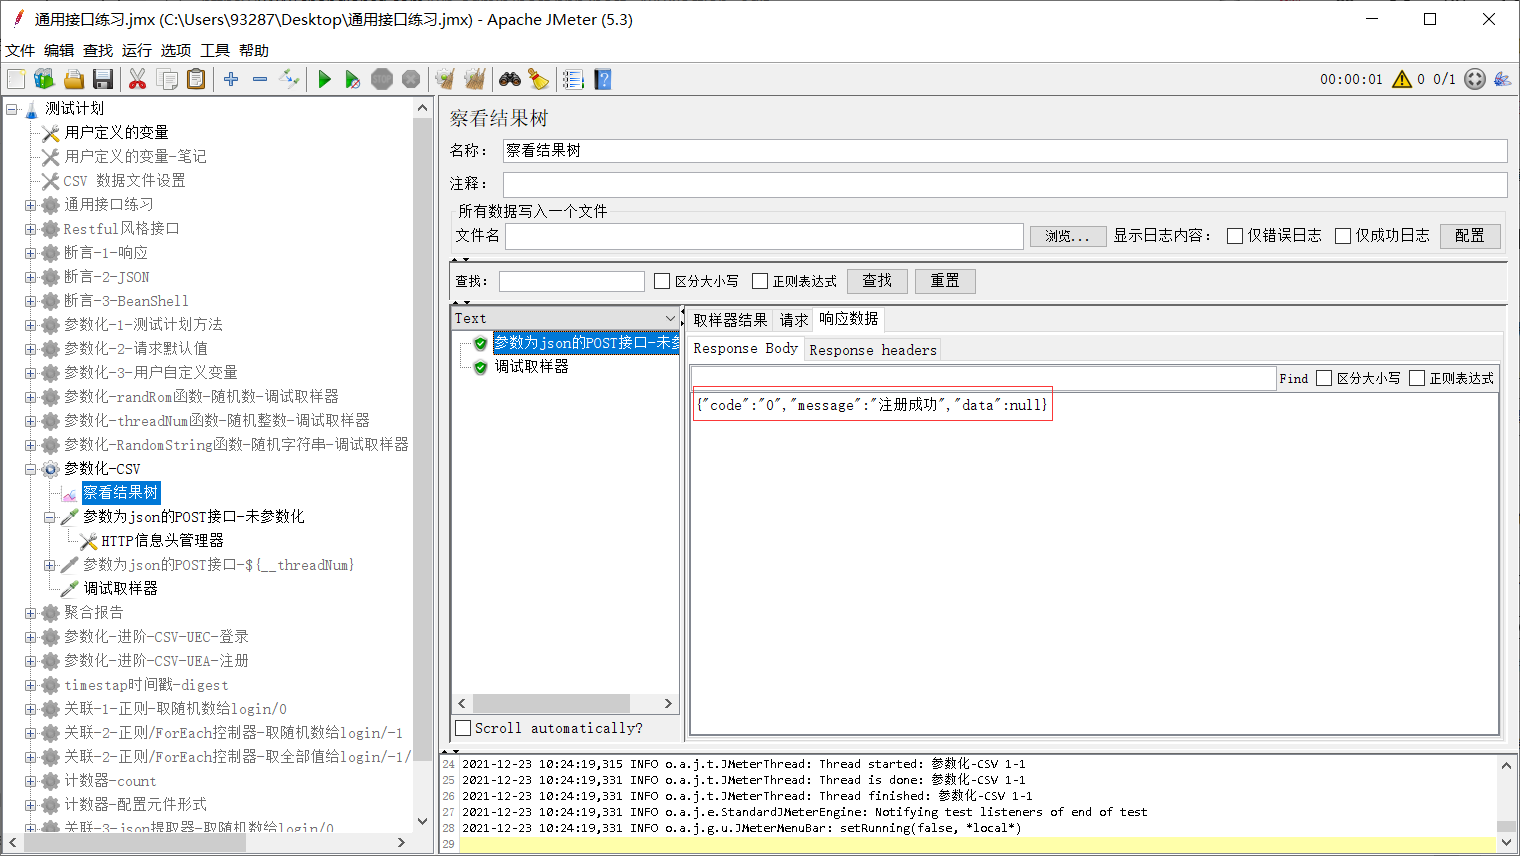Click the 浏览... button
The height and width of the screenshot is (856, 1520).
click(1068, 236)
